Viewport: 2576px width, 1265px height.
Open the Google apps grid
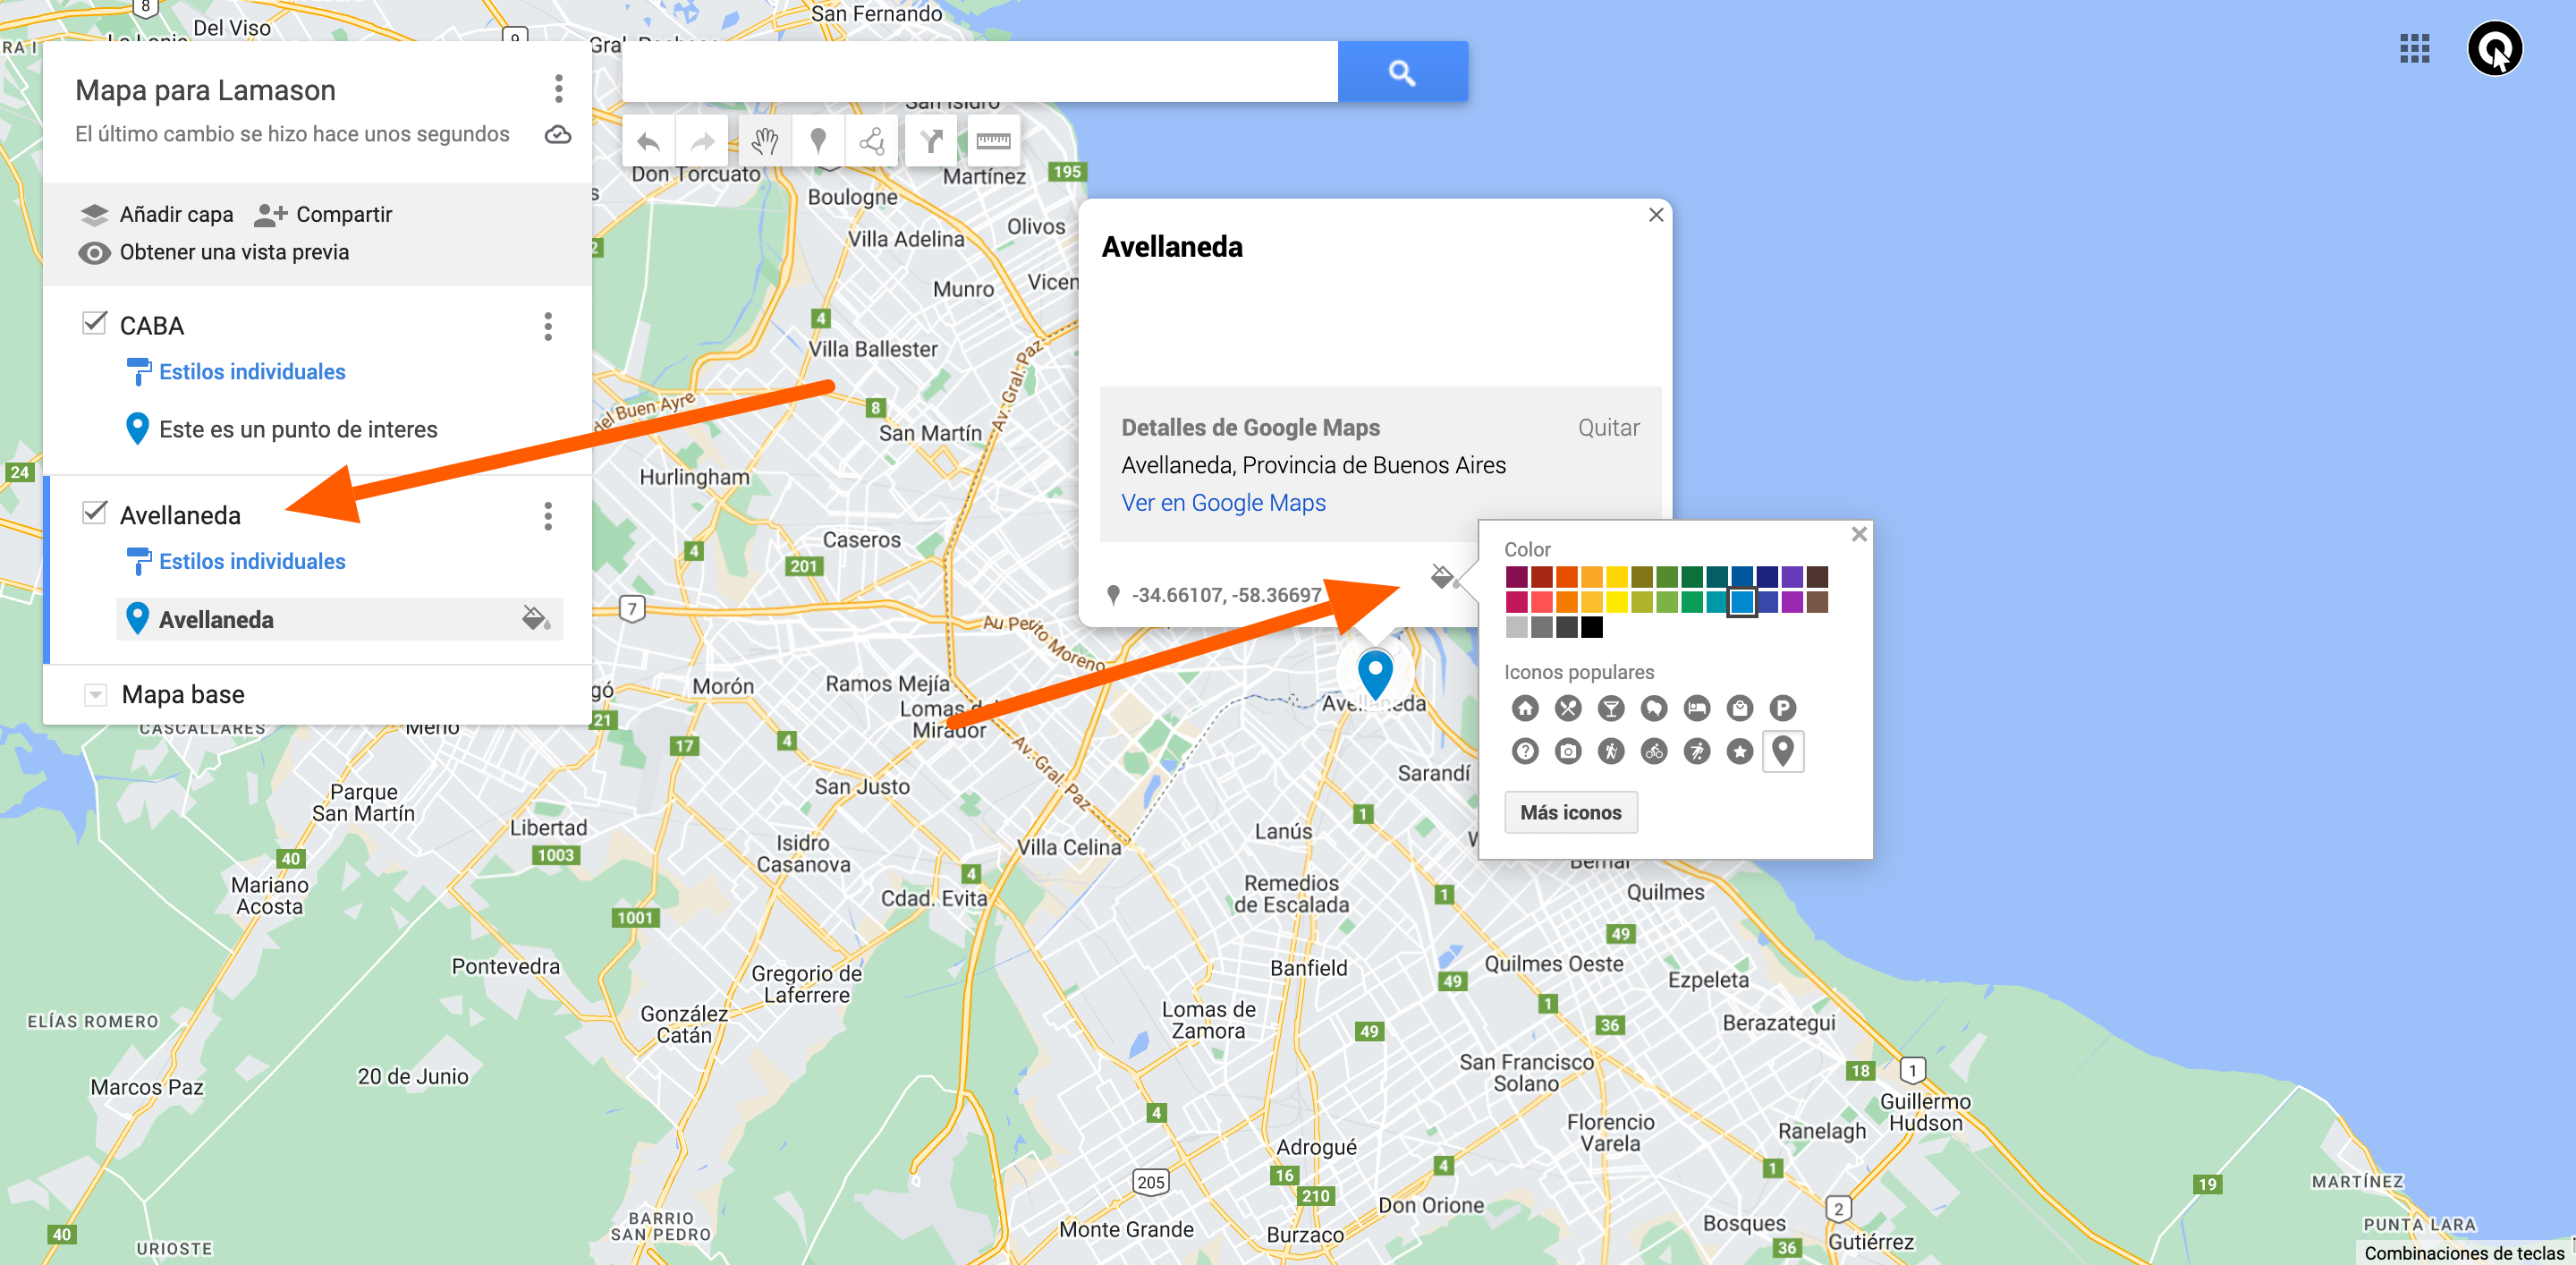(2414, 48)
